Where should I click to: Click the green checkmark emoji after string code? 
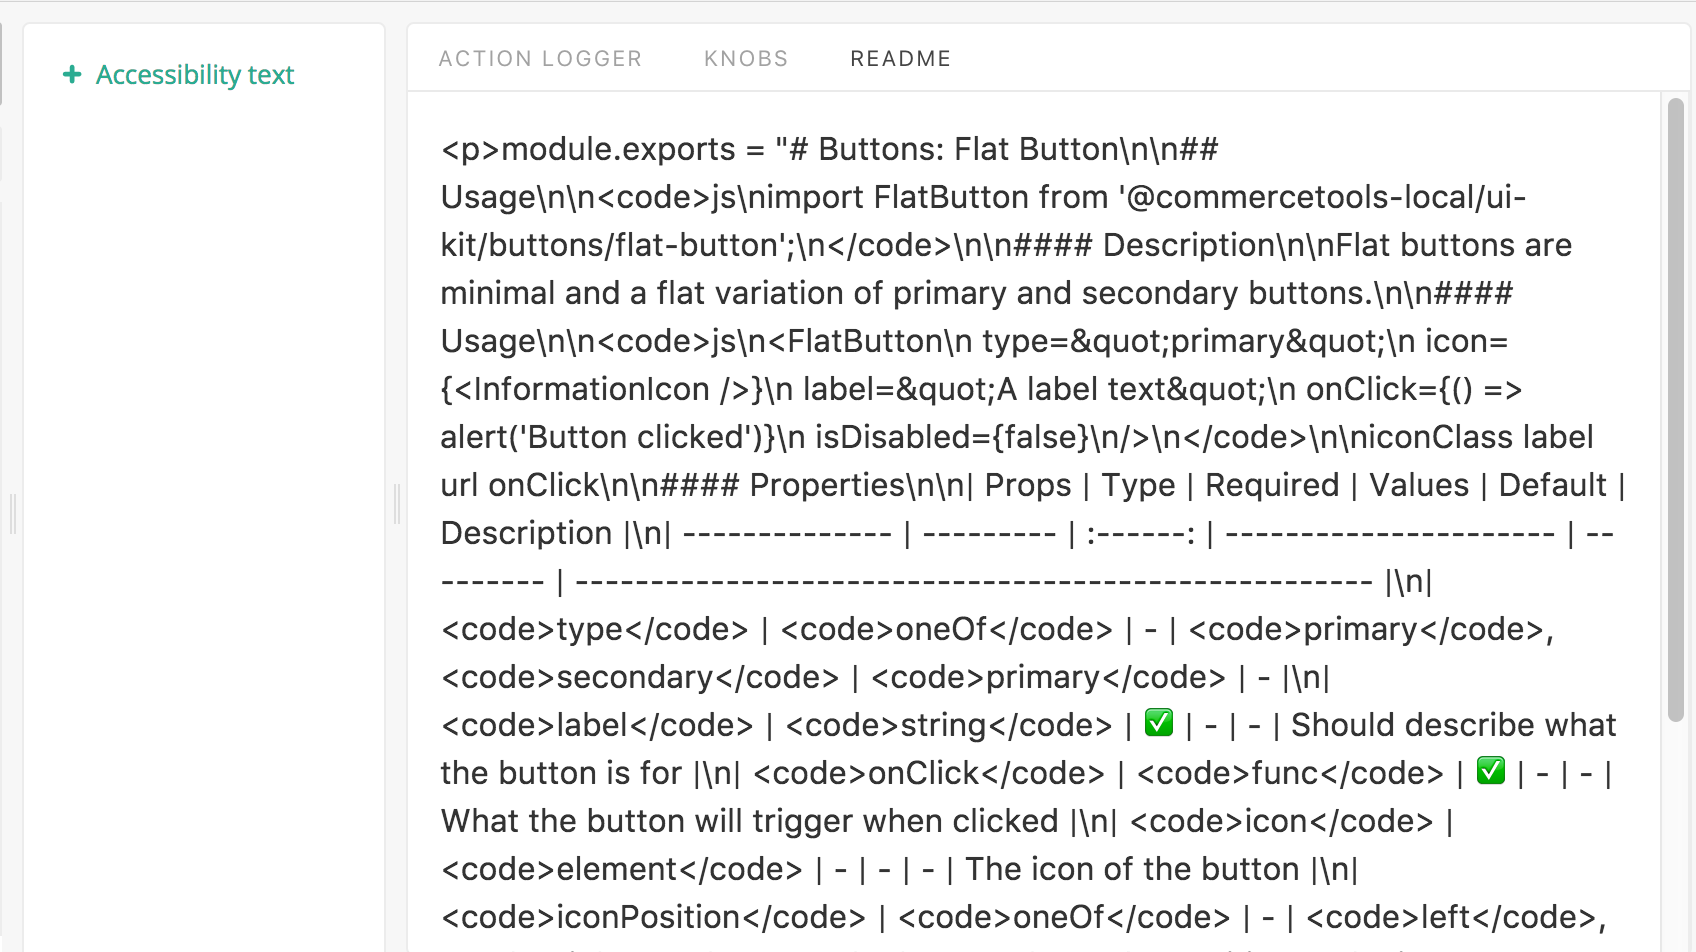pyautogui.click(x=1159, y=722)
